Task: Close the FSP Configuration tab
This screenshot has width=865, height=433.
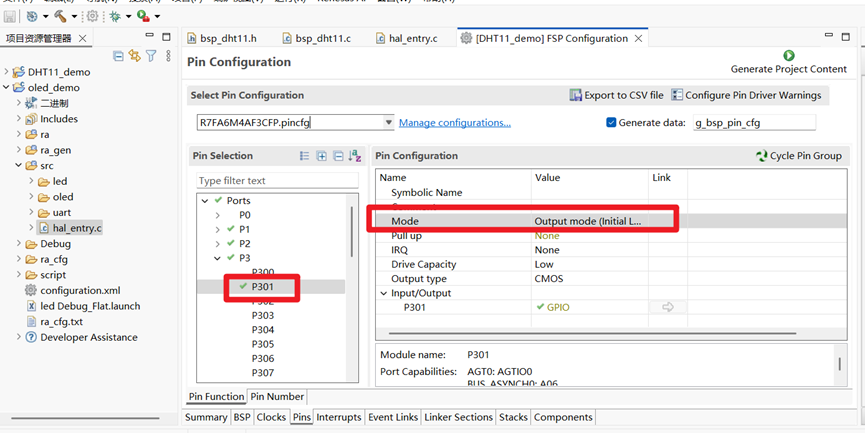Action: tap(638, 39)
